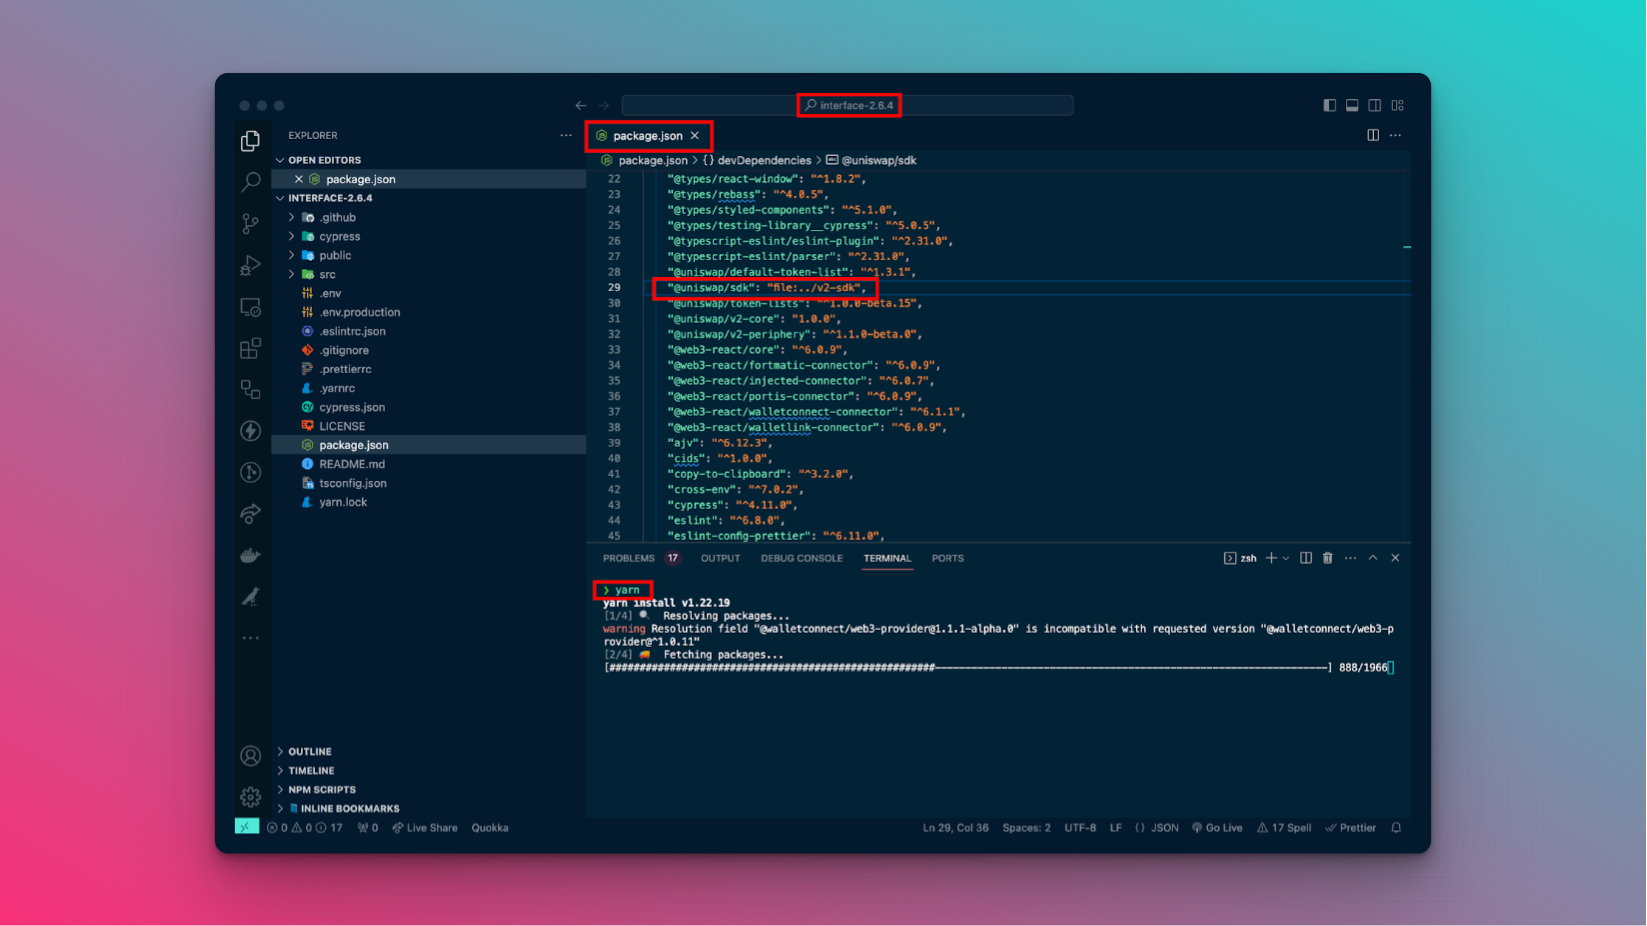1647x926 pixels.
Task: Toggle the secondary side bar
Action: pos(1375,105)
